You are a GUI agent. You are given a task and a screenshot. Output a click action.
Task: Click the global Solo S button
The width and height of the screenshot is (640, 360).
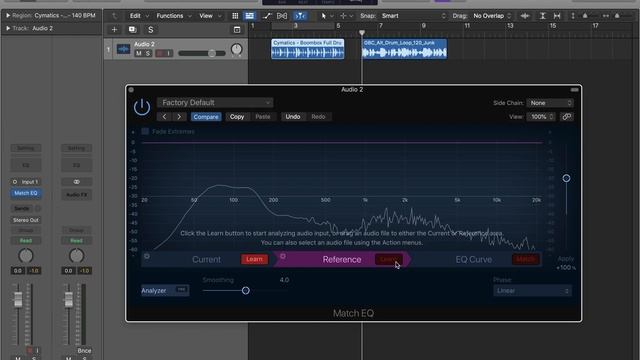pos(151,29)
